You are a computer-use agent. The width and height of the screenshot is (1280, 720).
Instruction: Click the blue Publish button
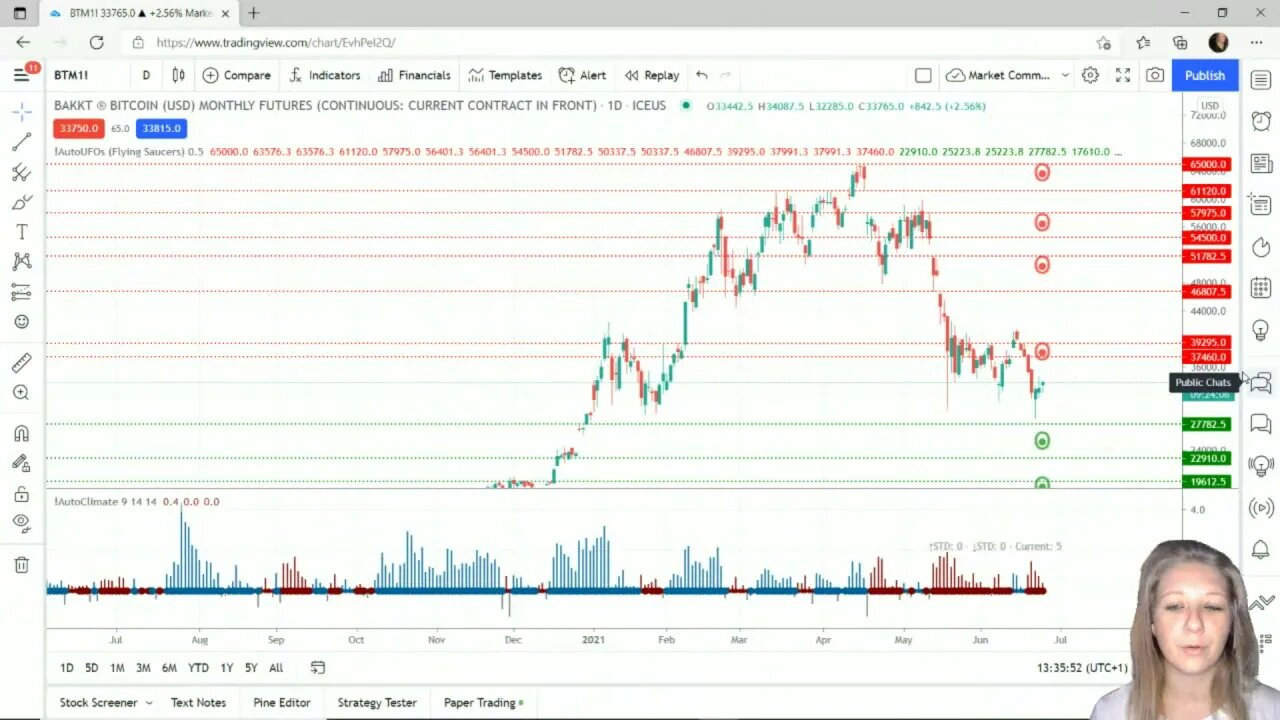(1204, 75)
